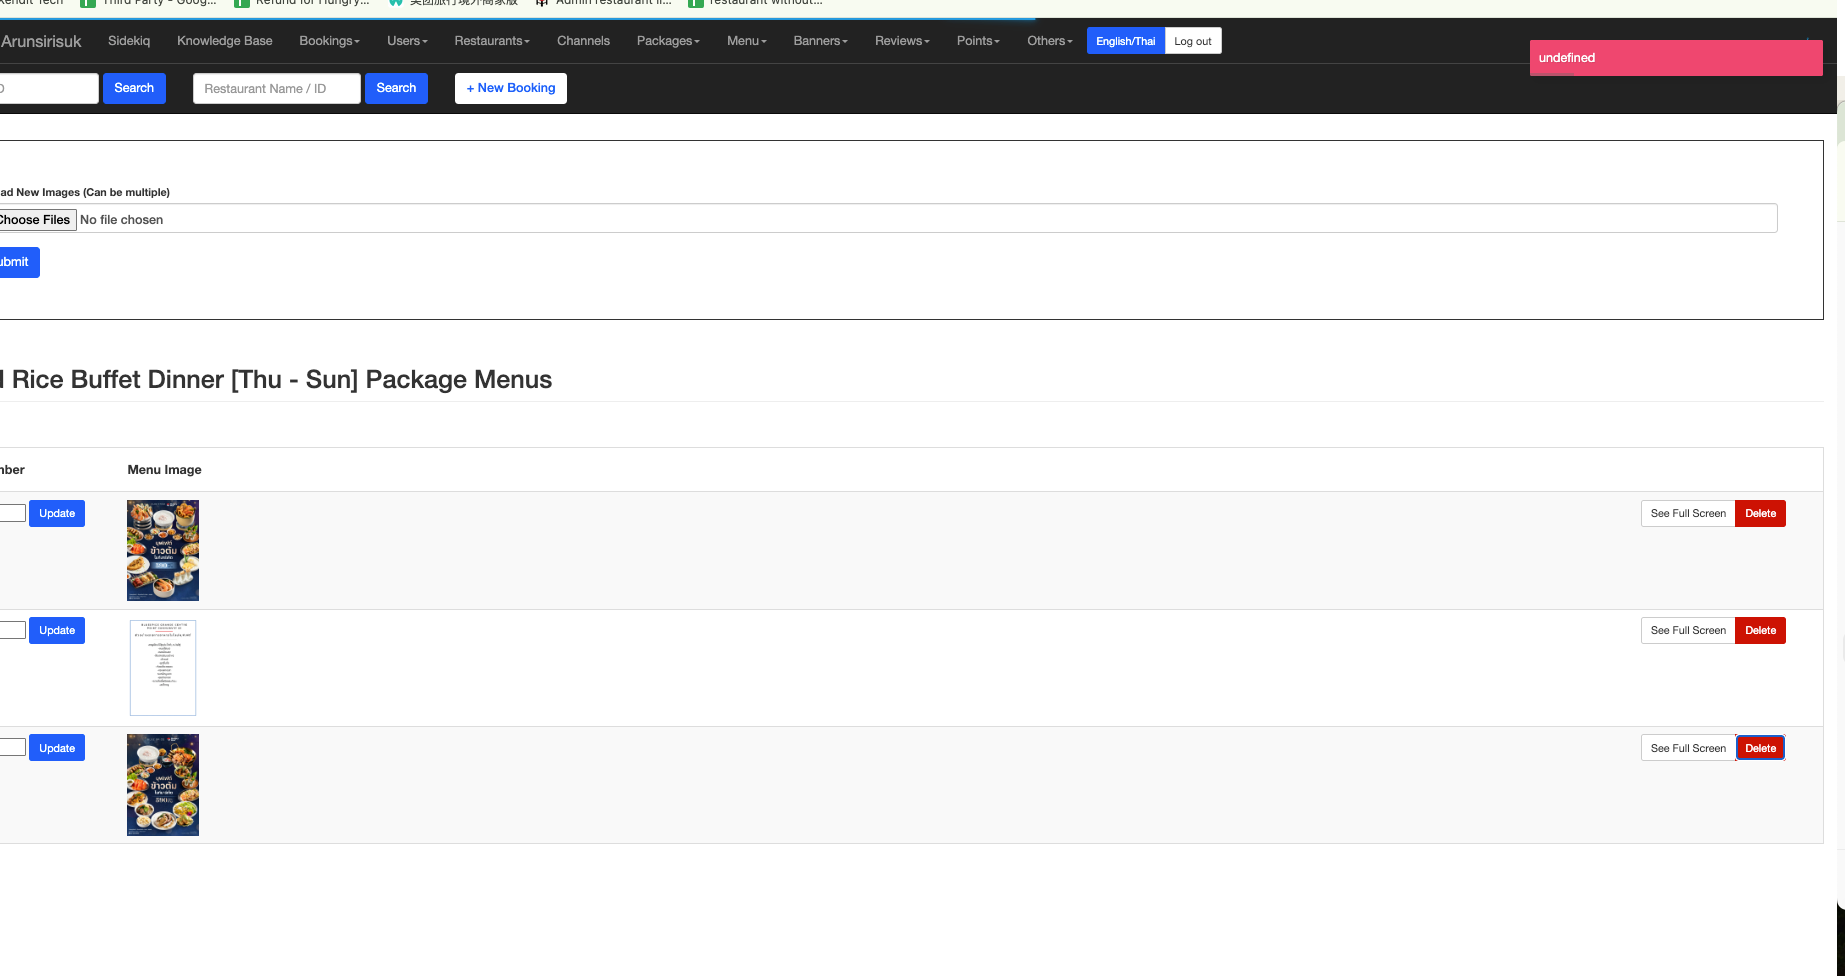This screenshot has height=976, width=1845.
Task: Expand the Reviews dropdown menu
Action: [x=901, y=41]
